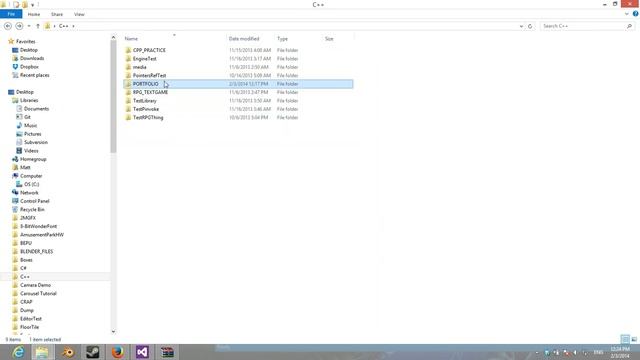Image resolution: width=640 pixels, height=360 pixels.
Task: Open Steam from the taskbar
Action: point(93,352)
